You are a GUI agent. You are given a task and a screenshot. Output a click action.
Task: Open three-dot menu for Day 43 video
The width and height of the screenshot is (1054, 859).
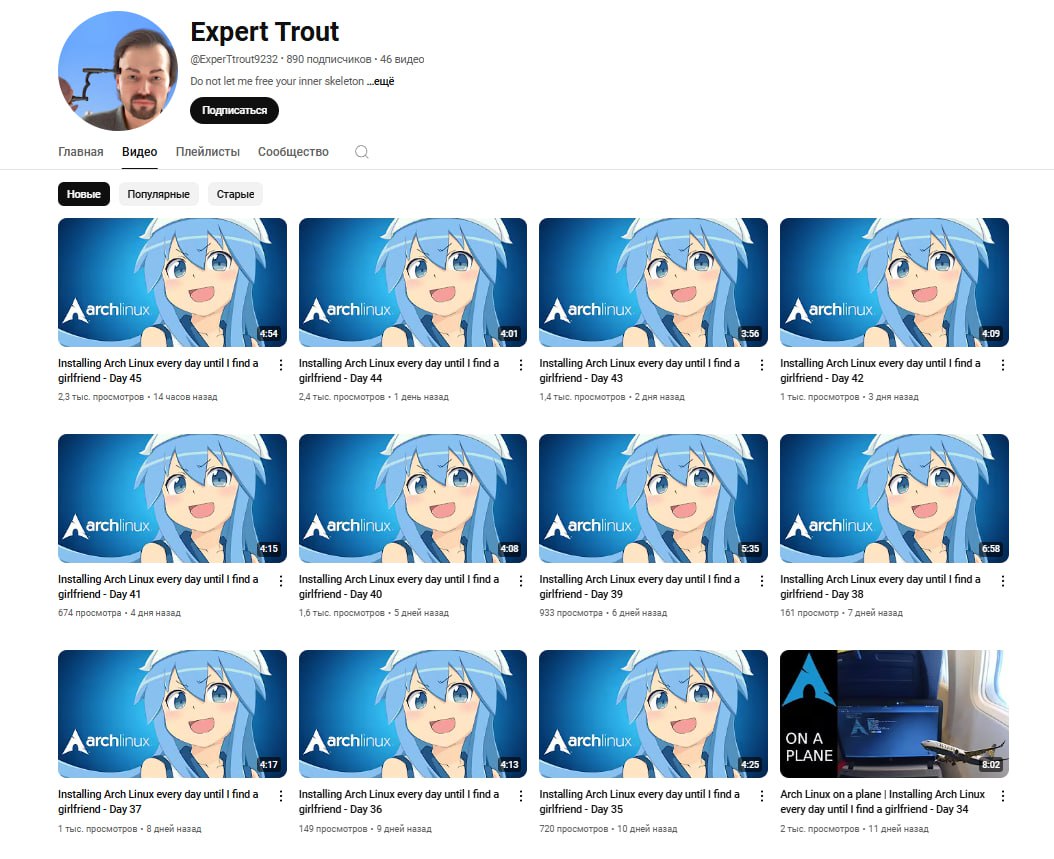click(x=762, y=365)
